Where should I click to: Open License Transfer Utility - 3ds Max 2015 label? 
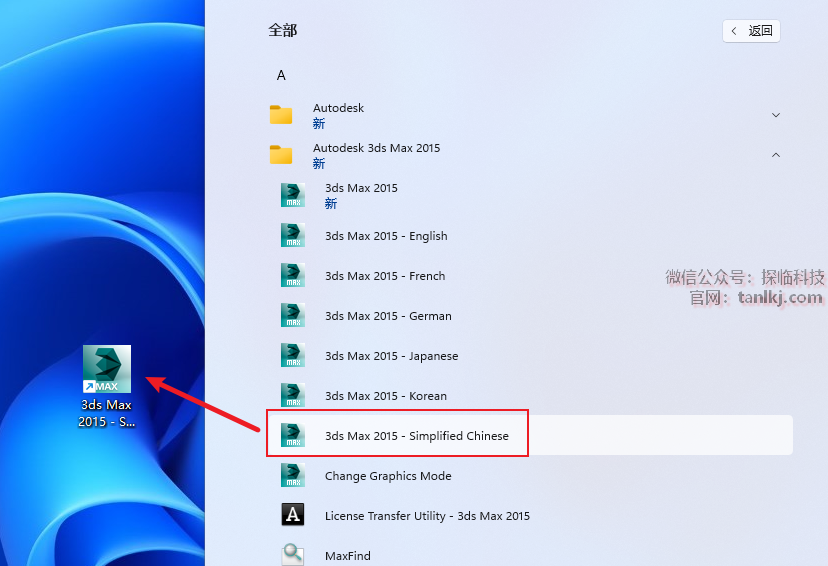click(x=427, y=516)
